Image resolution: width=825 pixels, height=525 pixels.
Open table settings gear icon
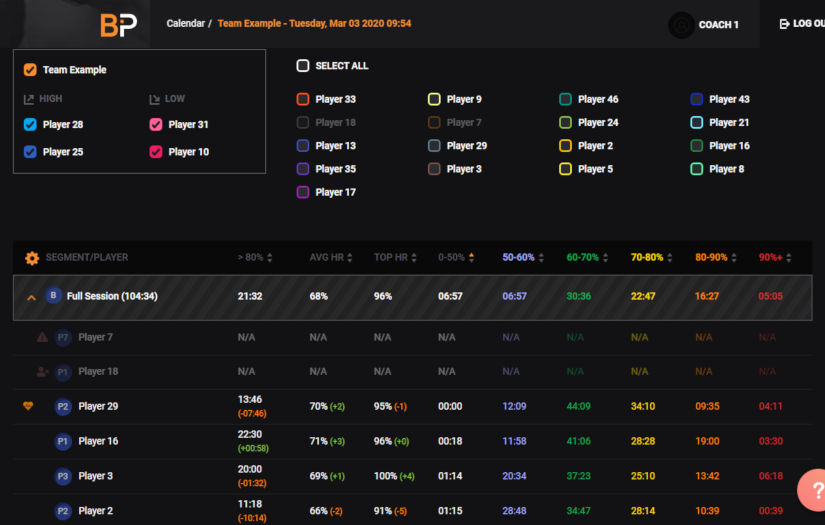point(32,258)
